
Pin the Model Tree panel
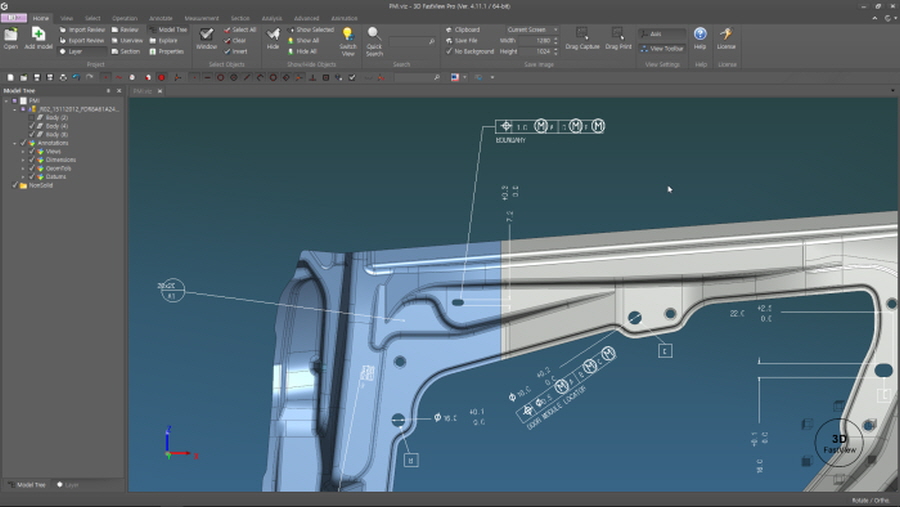108,91
